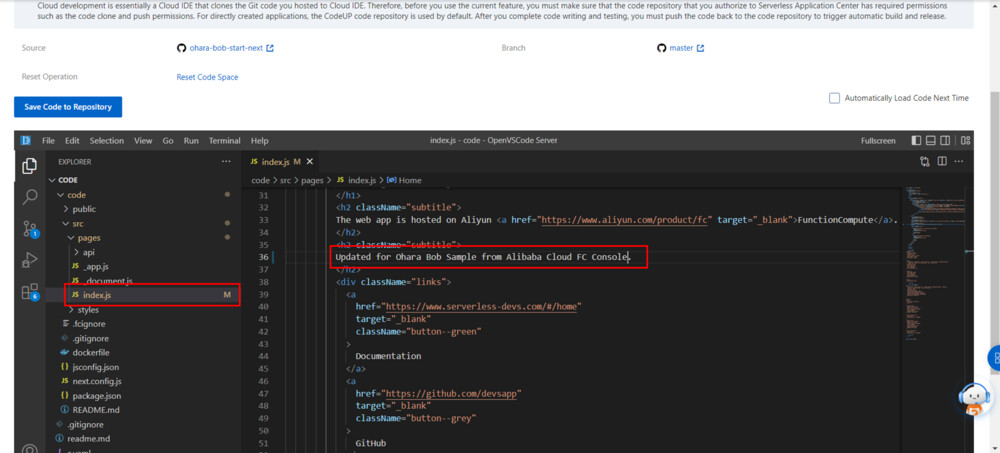Close the index.js editor tab
Viewport: 1000px width, 453px height.
[x=309, y=161]
